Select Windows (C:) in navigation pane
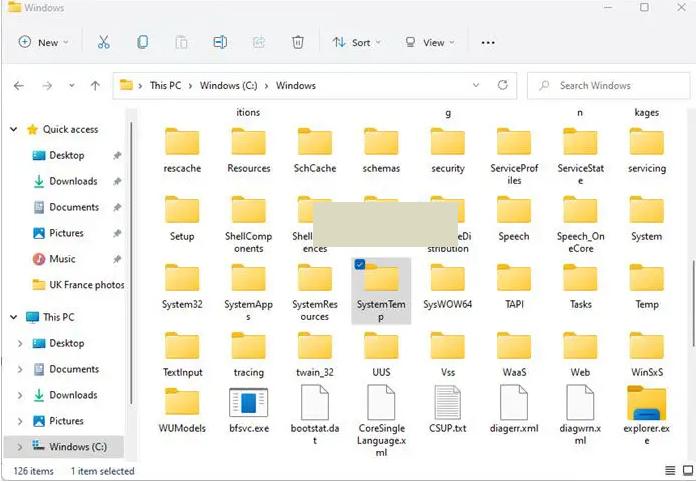This screenshot has width=696, height=482. [x=63, y=446]
